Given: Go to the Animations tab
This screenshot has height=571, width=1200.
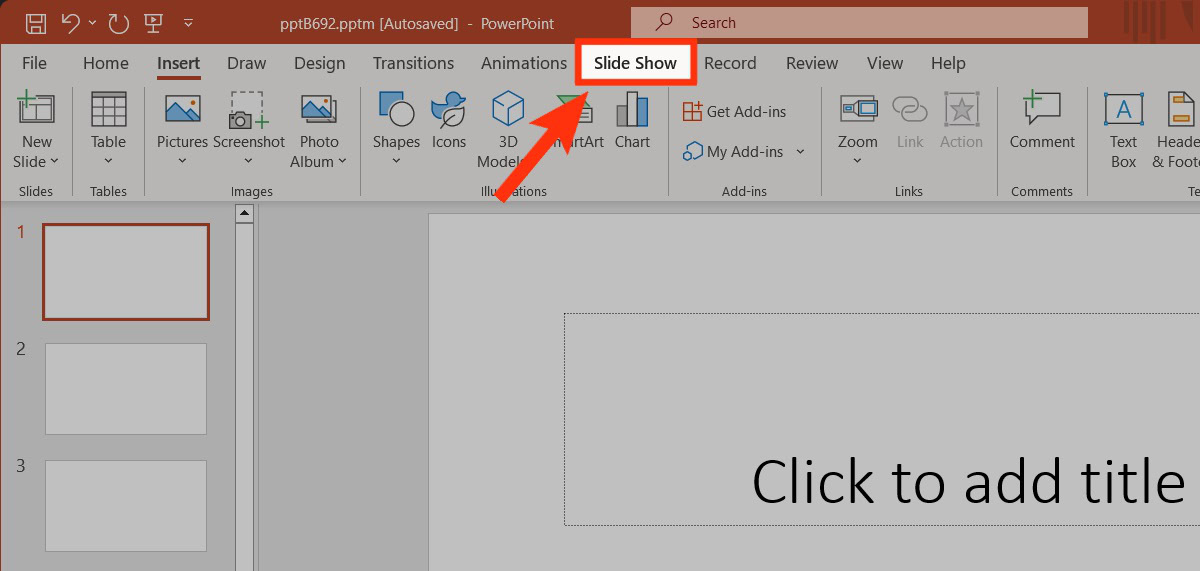Looking at the screenshot, I should pyautogui.click(x=524, y=63).
